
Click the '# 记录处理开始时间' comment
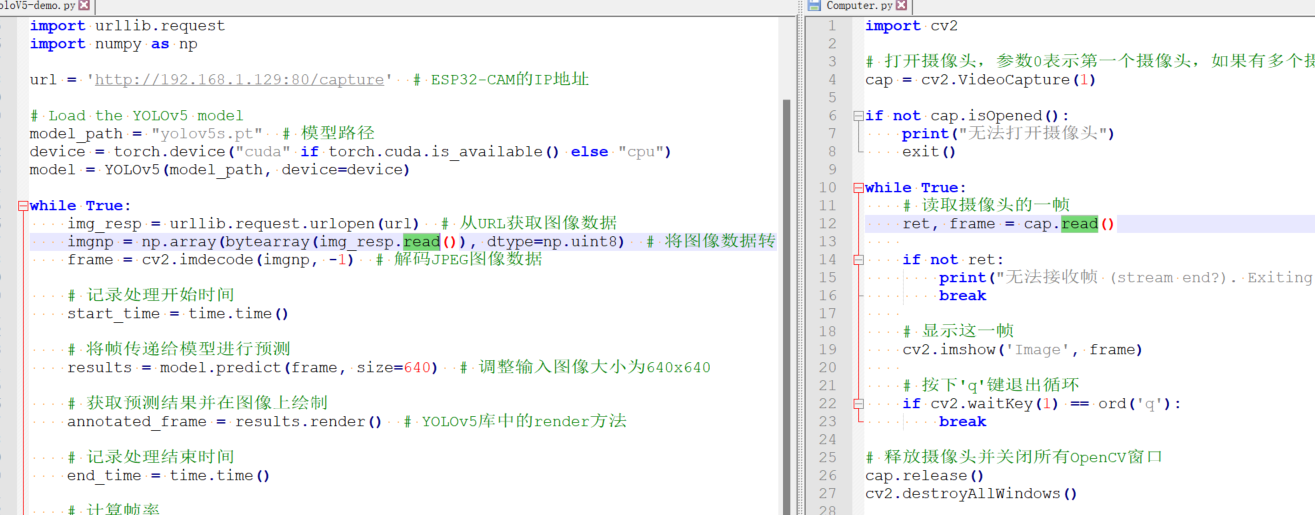pyautogui.click(x=151, y=296)
